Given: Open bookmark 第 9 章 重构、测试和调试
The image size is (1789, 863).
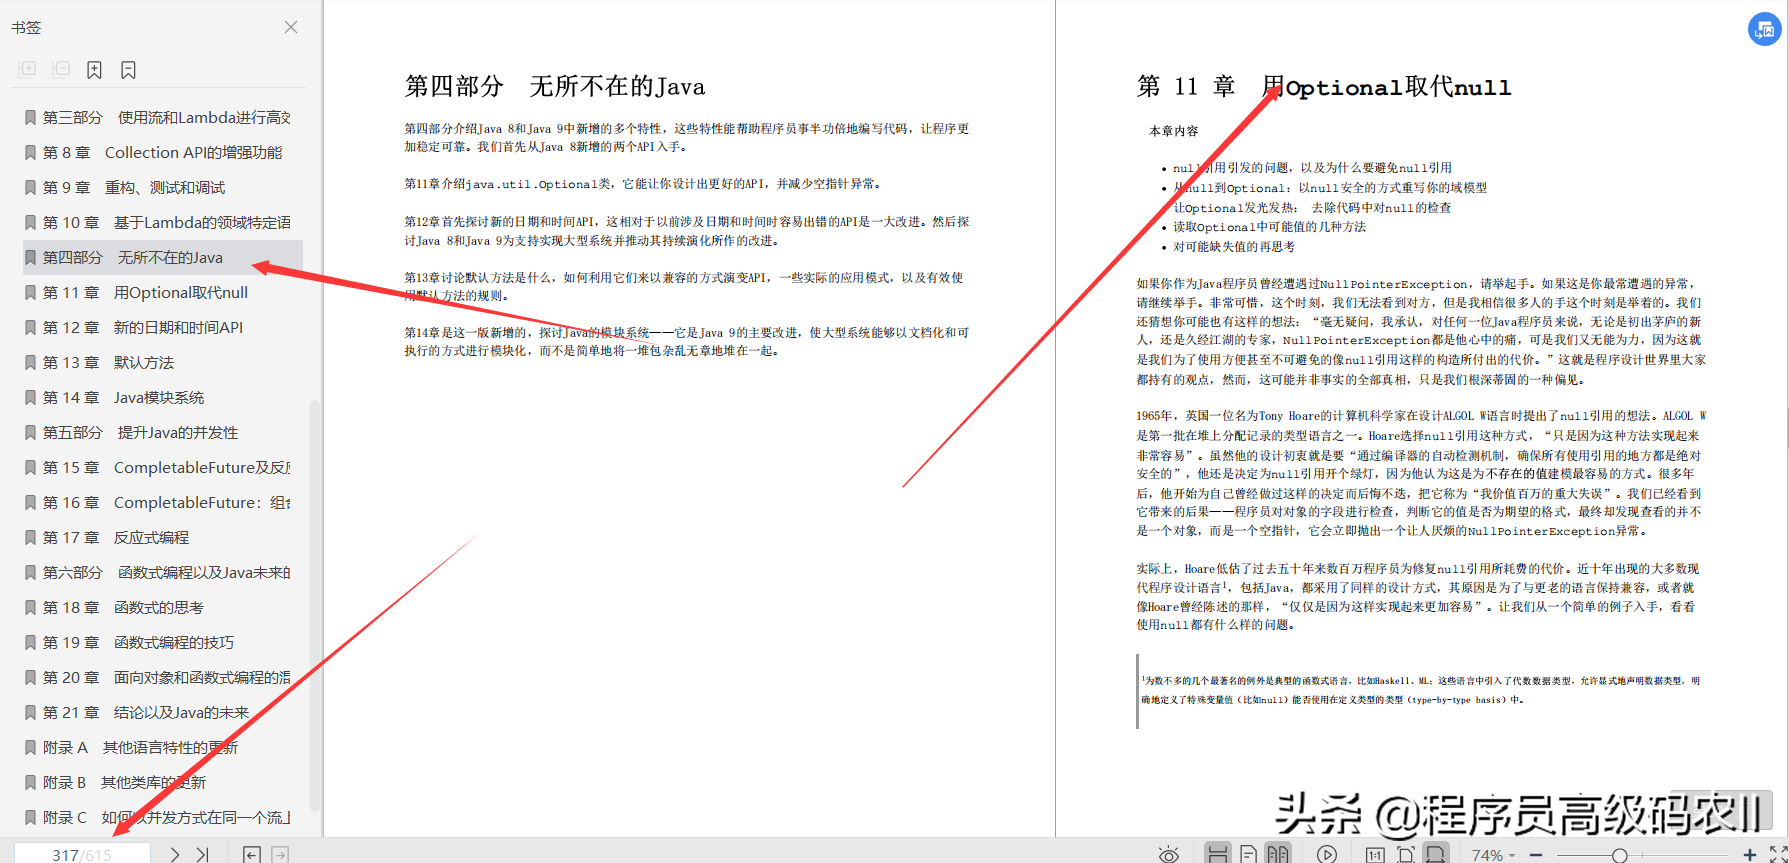Looking at the screenshot, I should pos(162,187).
